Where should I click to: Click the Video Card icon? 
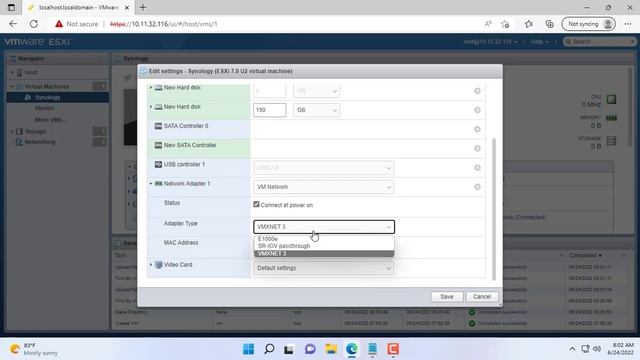158,264
